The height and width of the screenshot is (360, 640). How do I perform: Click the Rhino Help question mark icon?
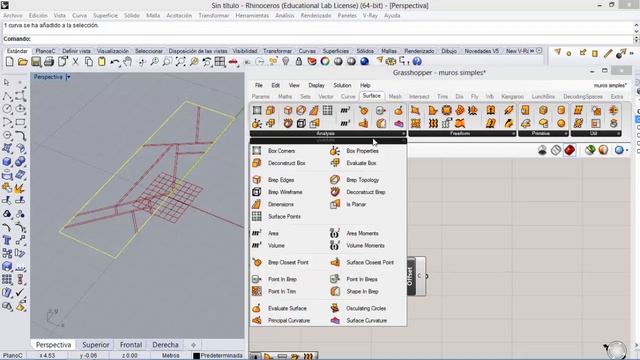tap(417, 61)
